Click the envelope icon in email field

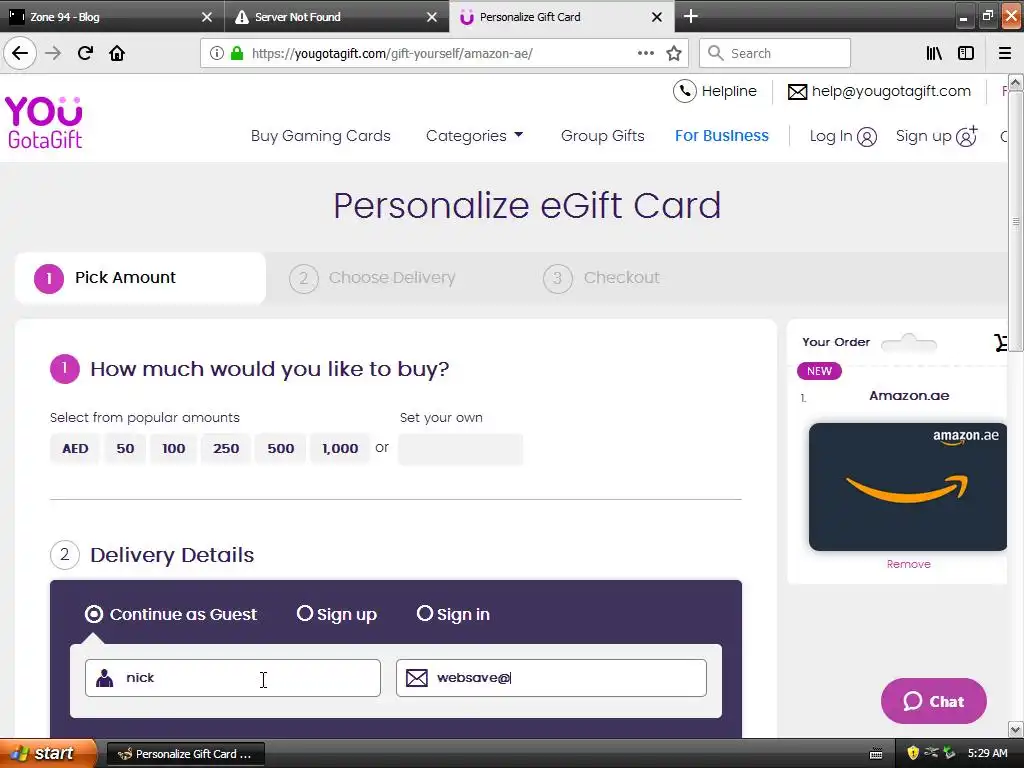pos(417,678)
